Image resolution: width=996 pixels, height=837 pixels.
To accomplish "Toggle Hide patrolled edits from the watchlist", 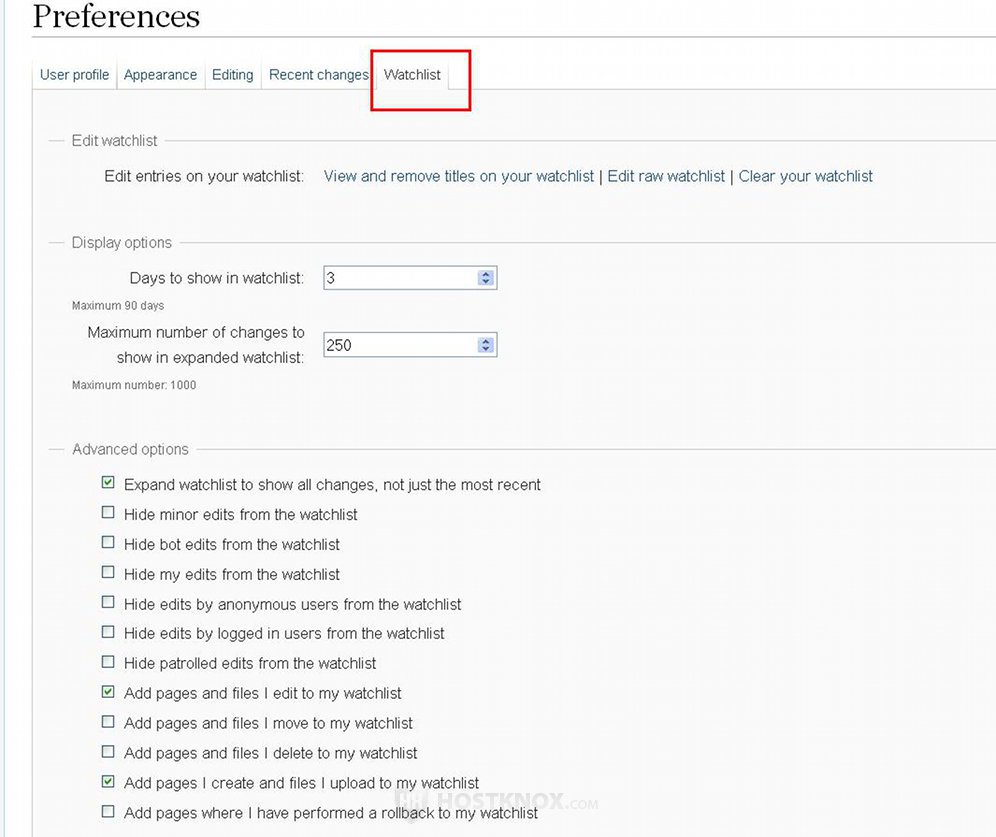I will tap(108, 662).
